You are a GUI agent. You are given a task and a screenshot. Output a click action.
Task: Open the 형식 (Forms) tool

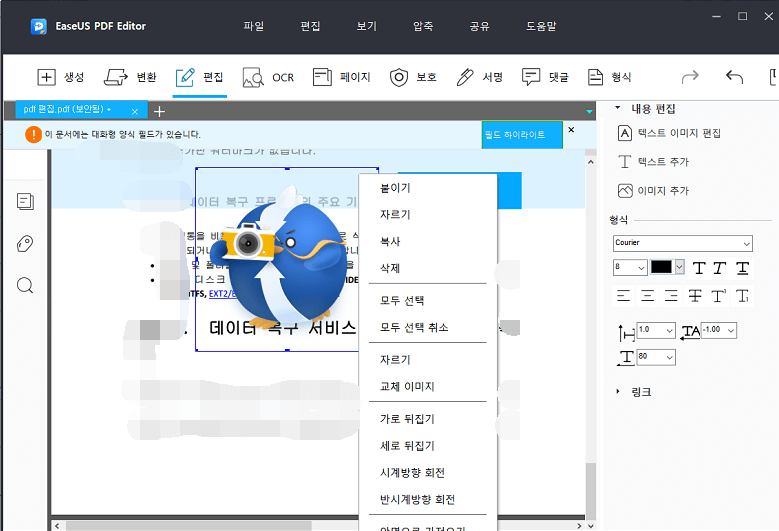tap(609, 77)
